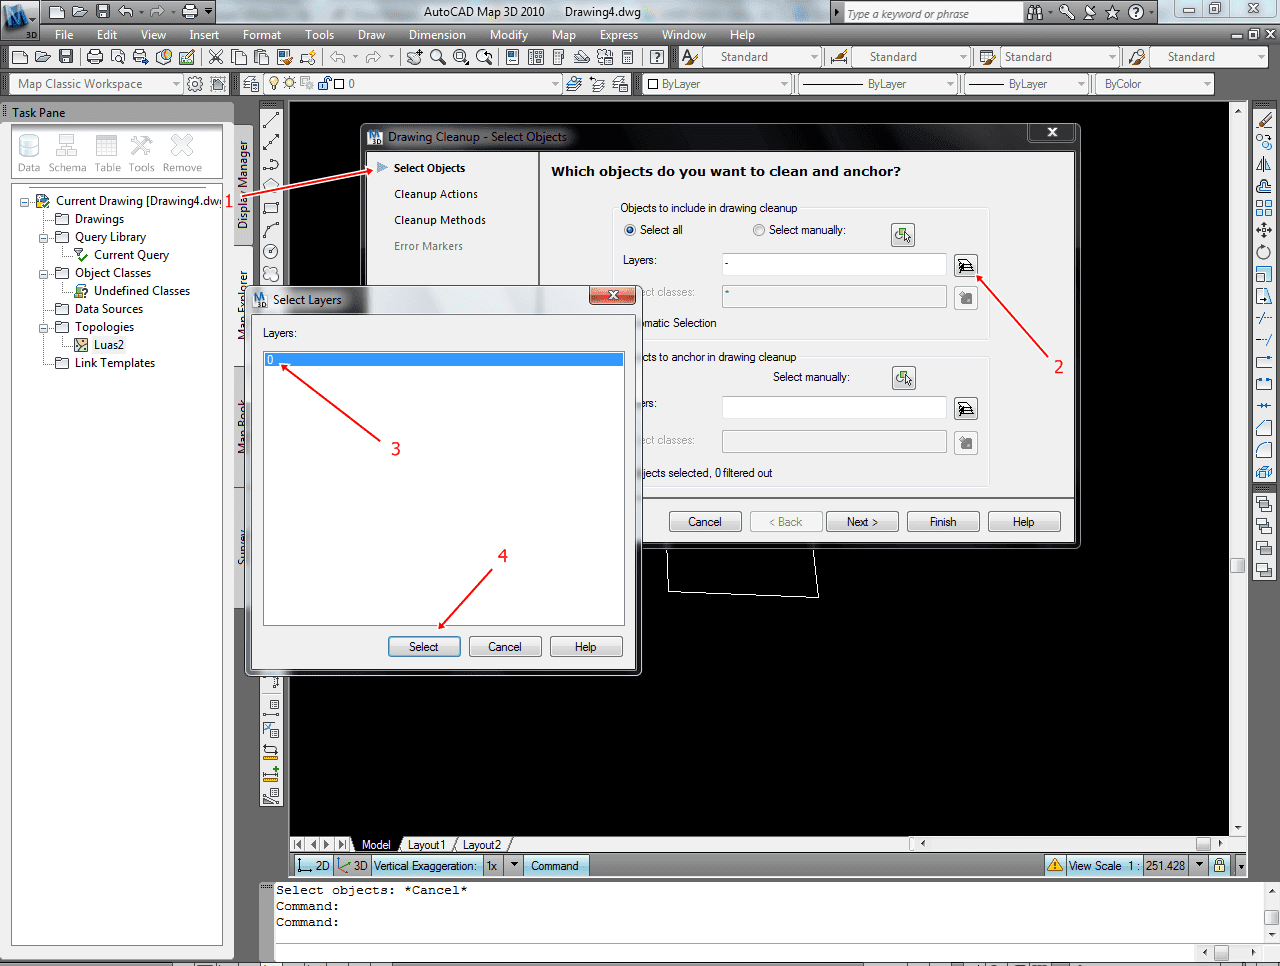This screenshot has width=1280, height=966.
Task: Click Select button in Select Layers dialog
Action: (x=424, y=647)
